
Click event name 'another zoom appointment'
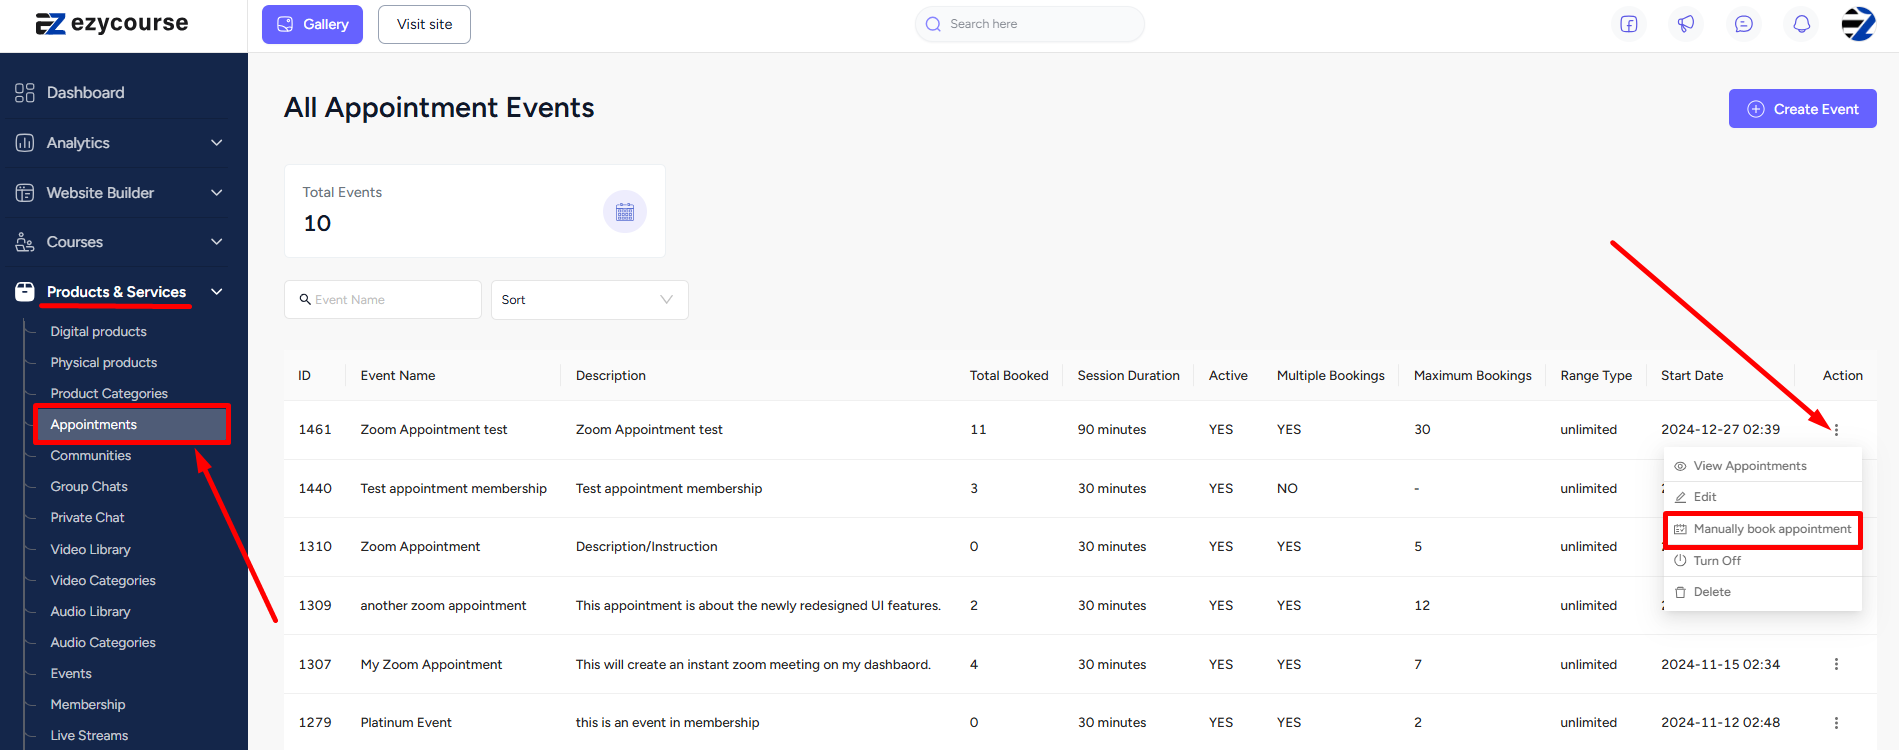(443, 606)
